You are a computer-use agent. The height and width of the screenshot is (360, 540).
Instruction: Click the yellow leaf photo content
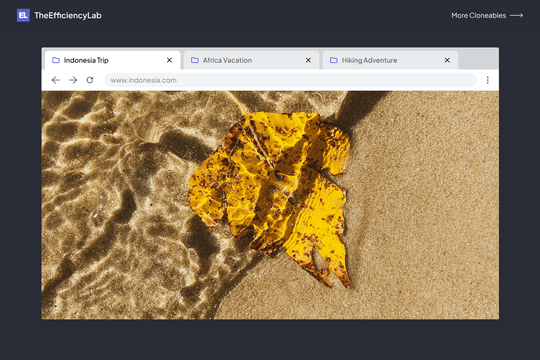click(270, 205)
